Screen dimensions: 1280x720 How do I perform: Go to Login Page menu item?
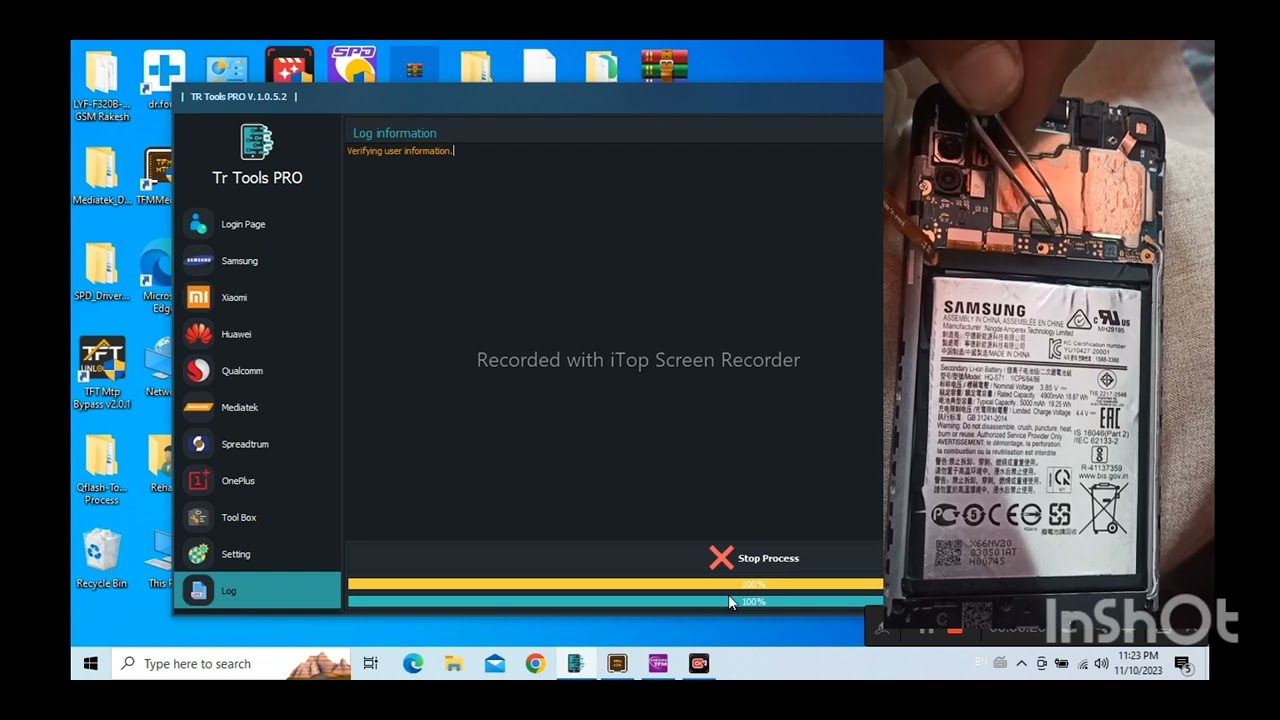tap(243, 225)
